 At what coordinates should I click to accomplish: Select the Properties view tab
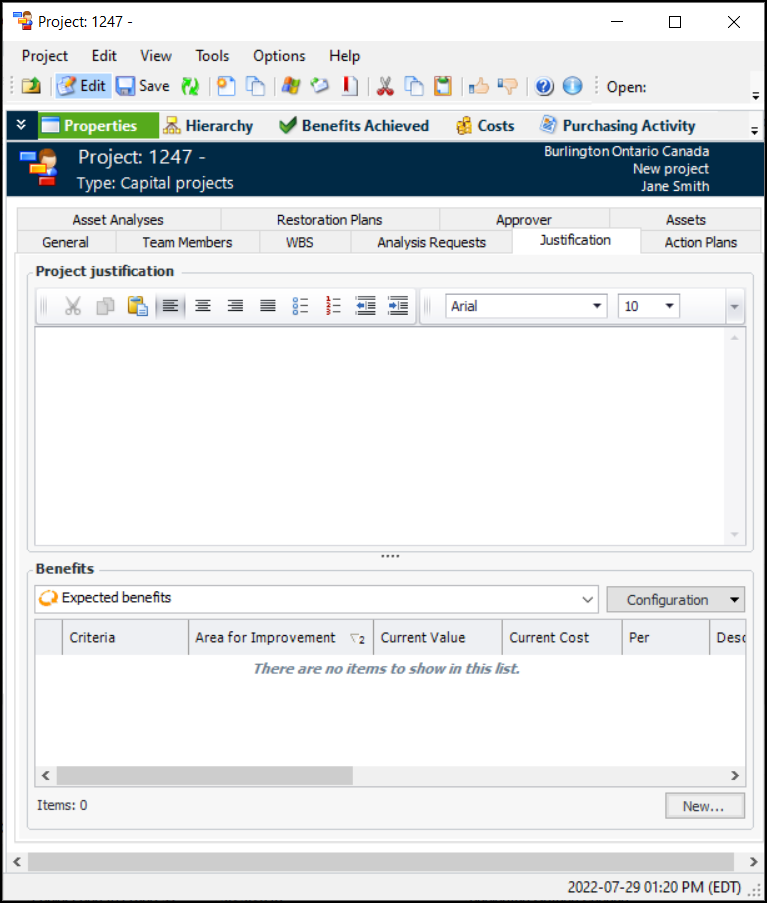tap(98, 126)
